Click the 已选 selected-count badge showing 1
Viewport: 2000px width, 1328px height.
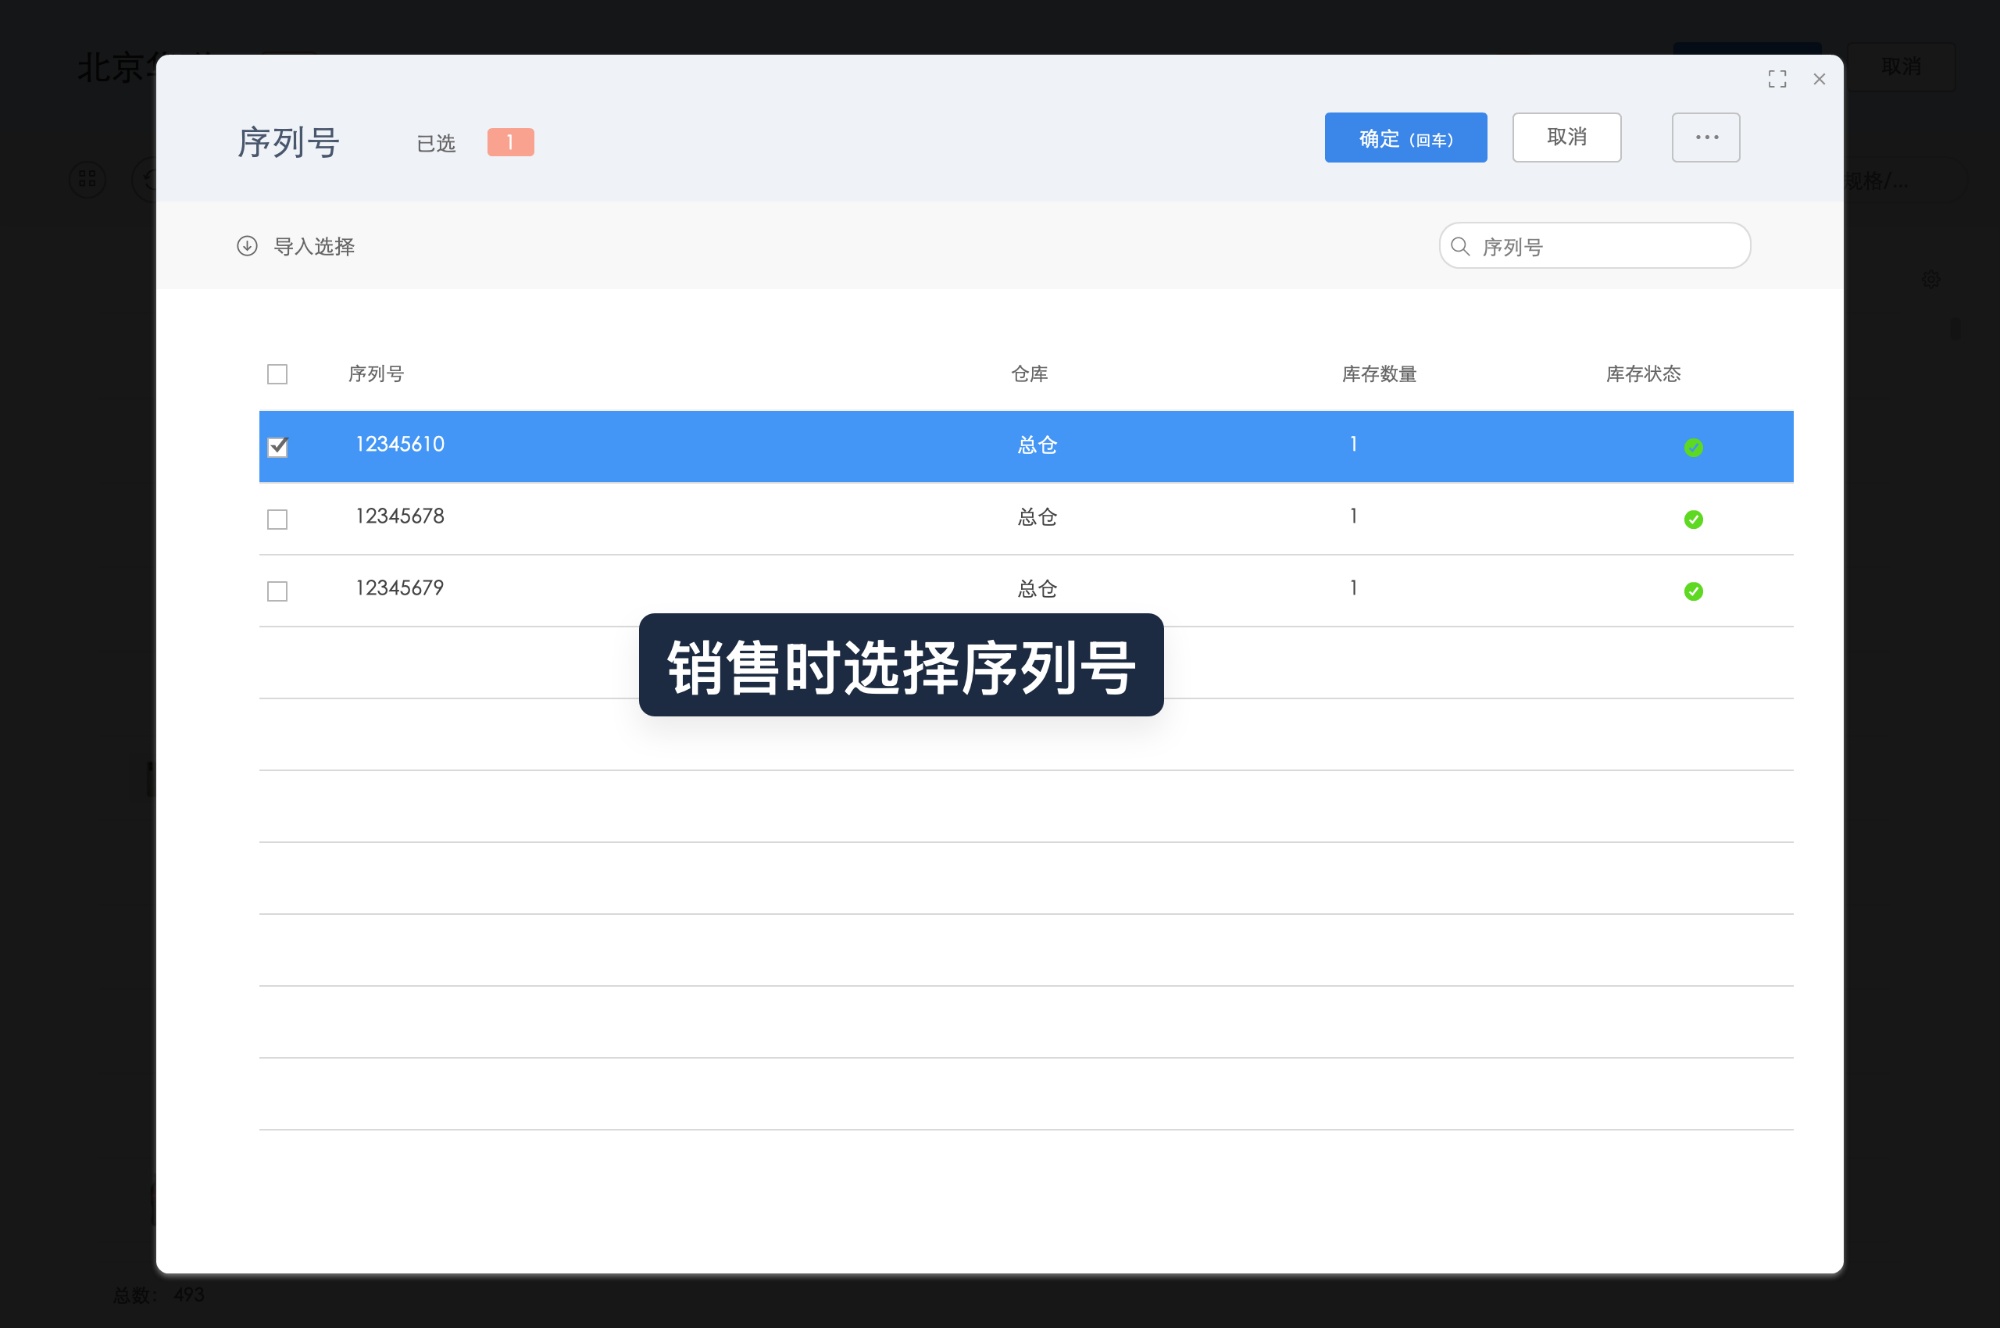click(x=510, y=142)
